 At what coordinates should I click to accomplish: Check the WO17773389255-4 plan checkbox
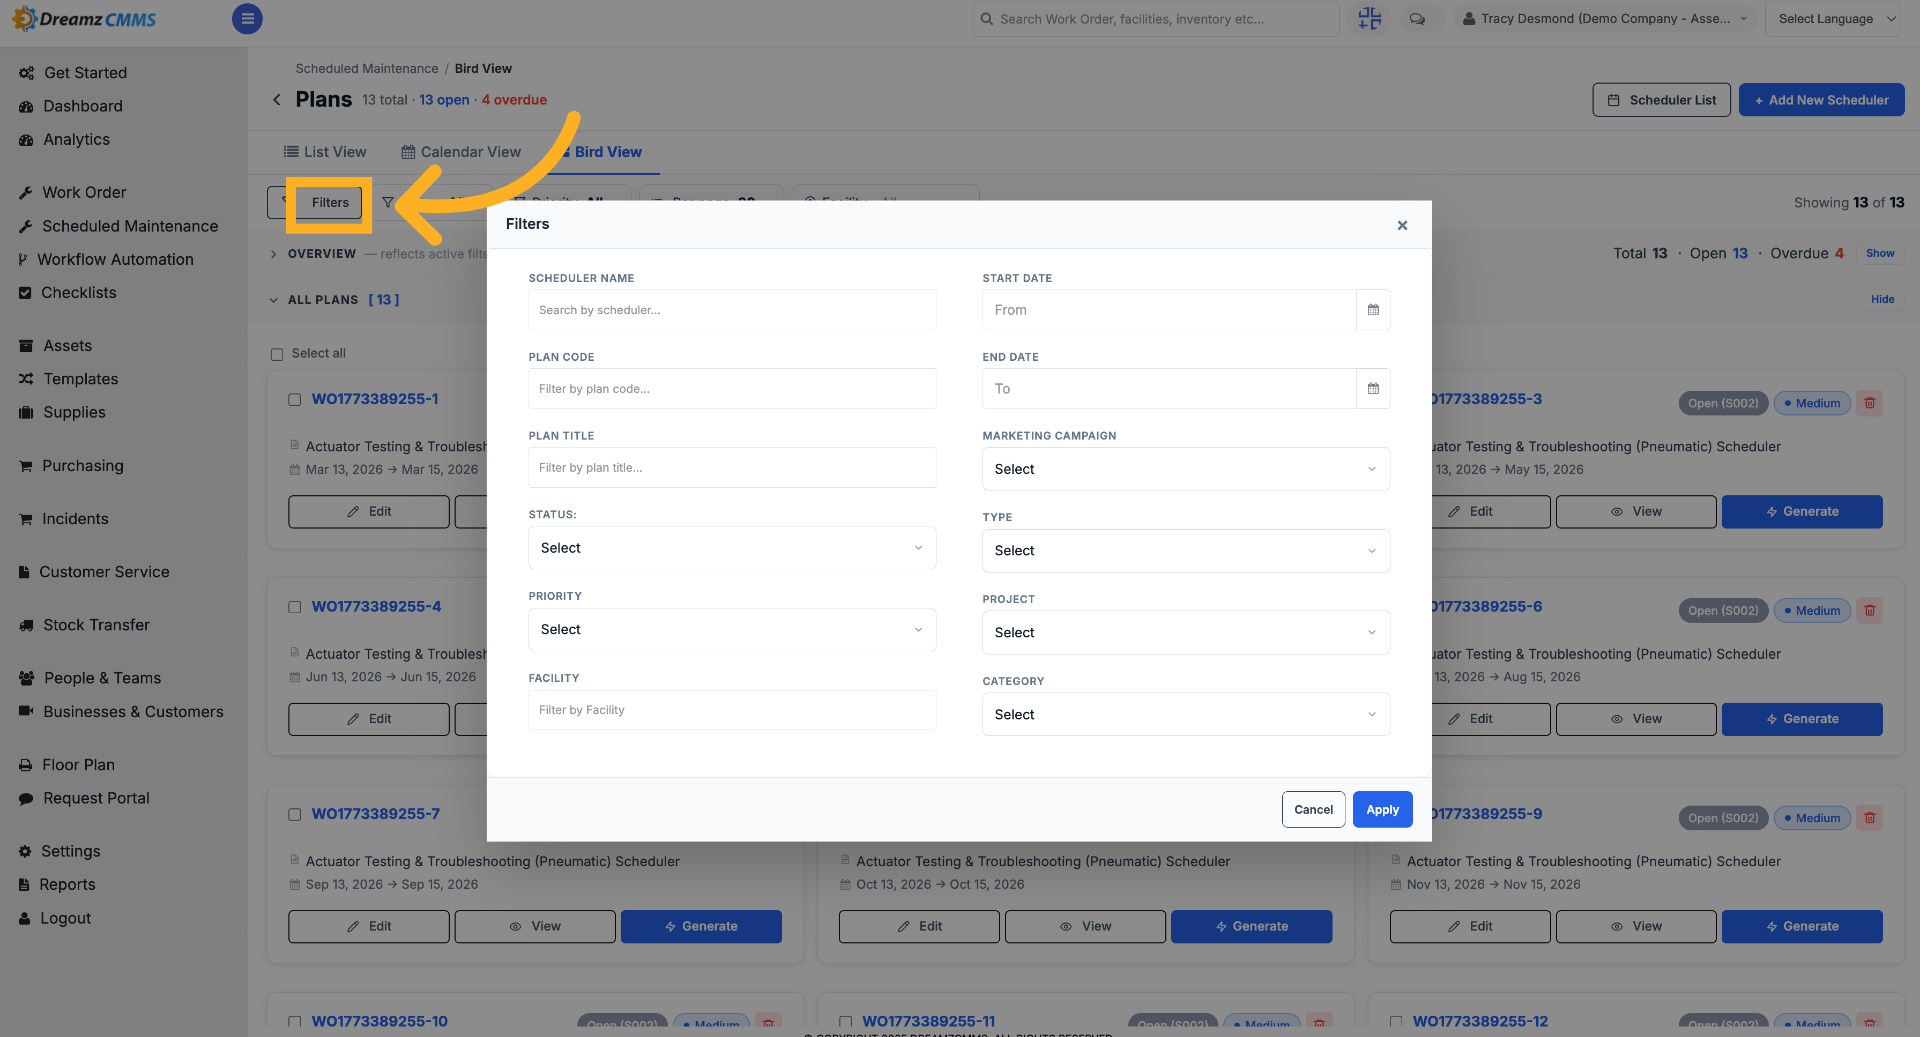pos(294,607)
